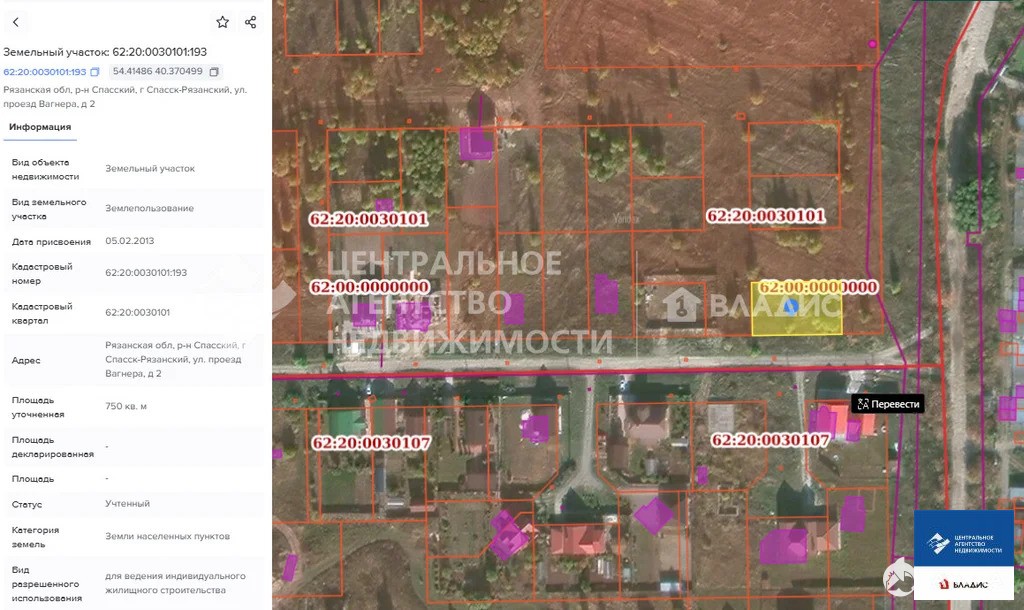The width and height of the screenshot is (1024, 610).
Task: Add parcel to favorites with star icon
Action: [222, 22]
